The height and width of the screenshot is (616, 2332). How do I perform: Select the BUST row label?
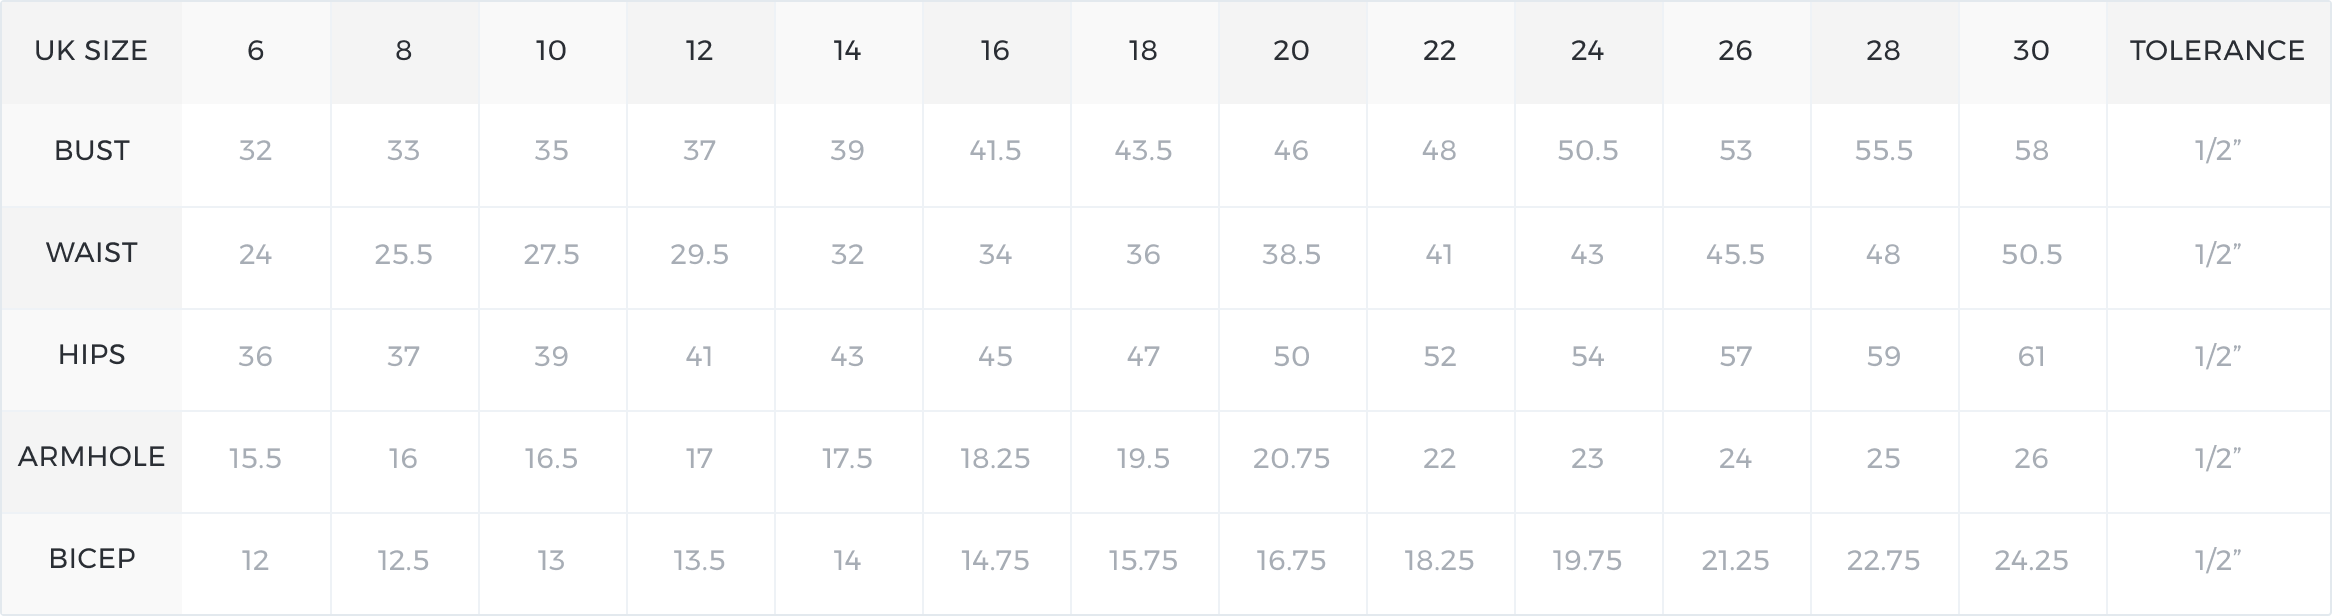91,151
